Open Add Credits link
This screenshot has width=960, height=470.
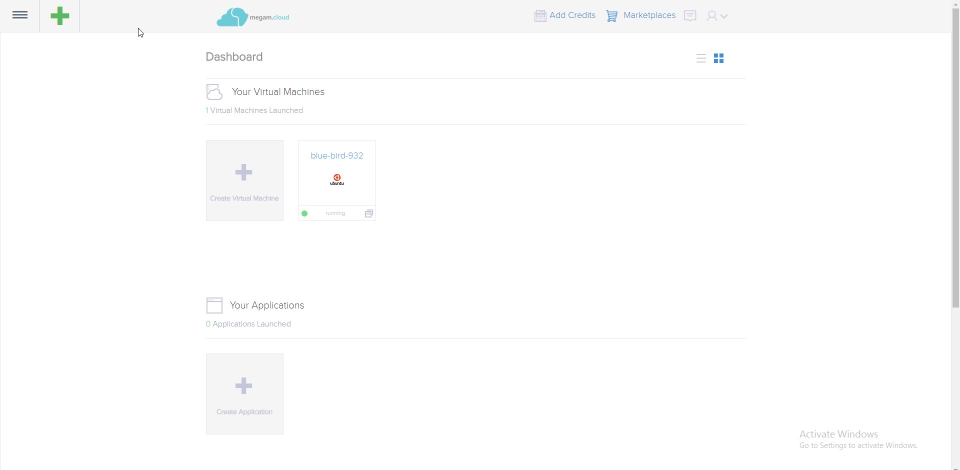pyautogui.click(x=572, y=15)
